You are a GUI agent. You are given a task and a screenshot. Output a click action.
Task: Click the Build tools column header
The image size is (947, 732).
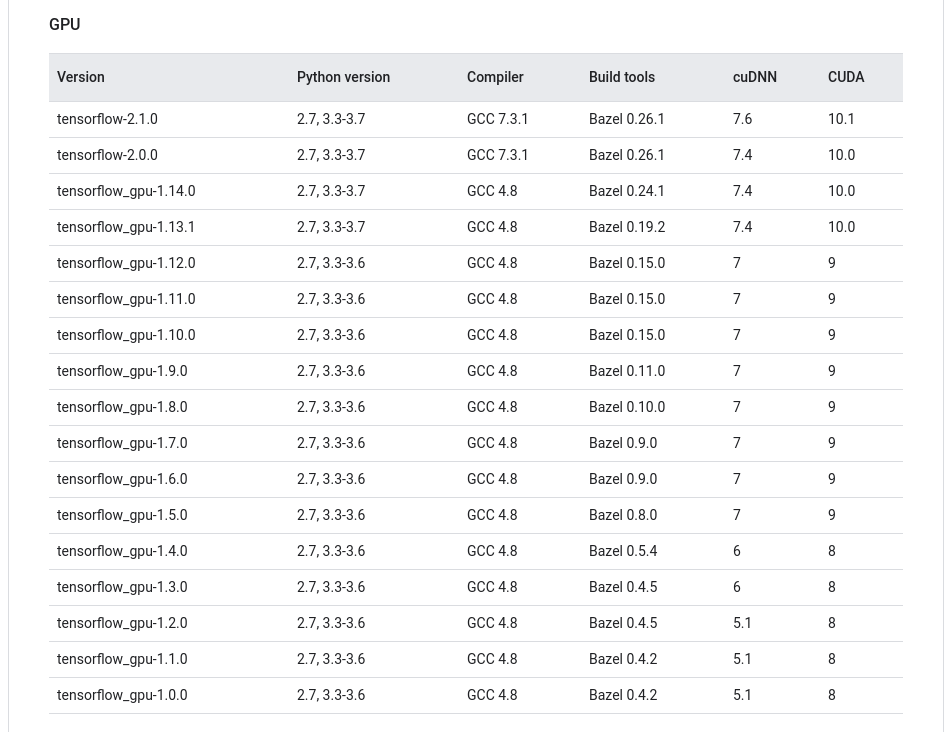click(621, 77)
